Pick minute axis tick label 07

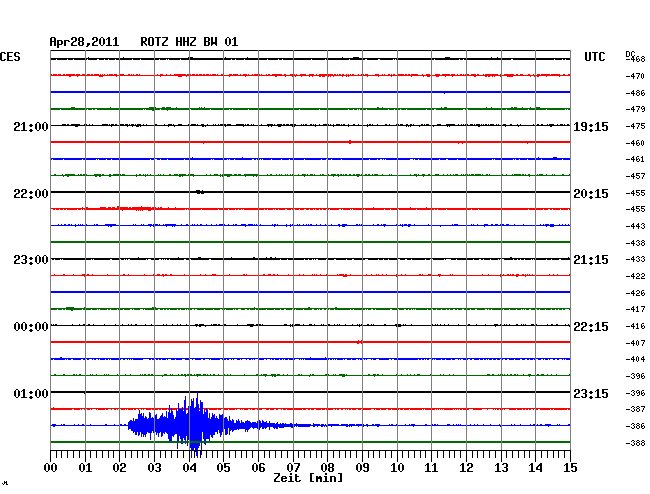(x=293, y=468)
